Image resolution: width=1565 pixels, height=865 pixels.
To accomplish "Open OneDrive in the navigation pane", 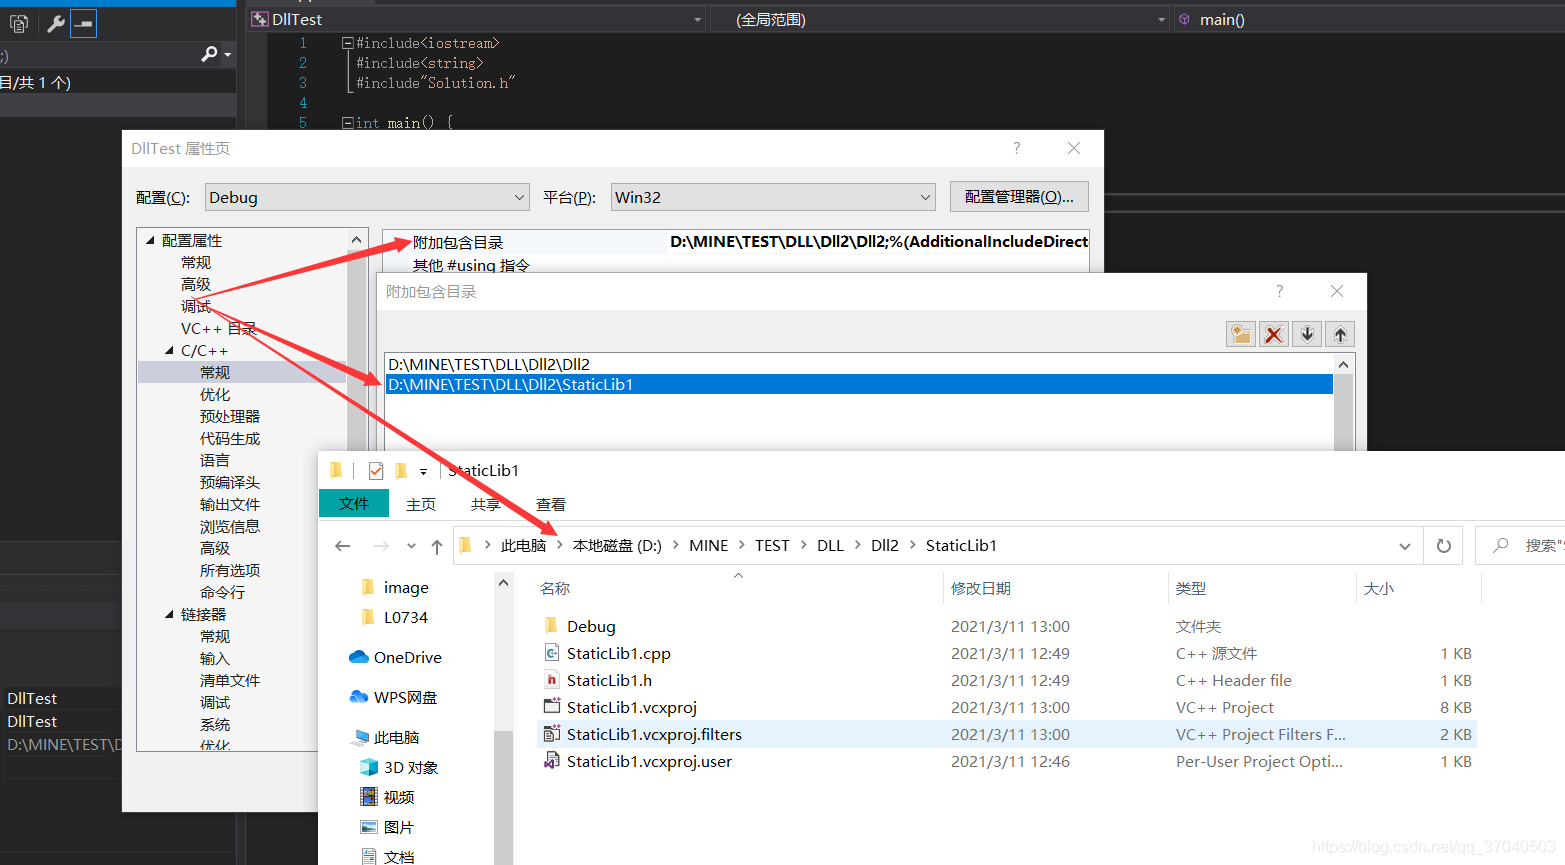I will pyautogui.click(x=395, y=657).
